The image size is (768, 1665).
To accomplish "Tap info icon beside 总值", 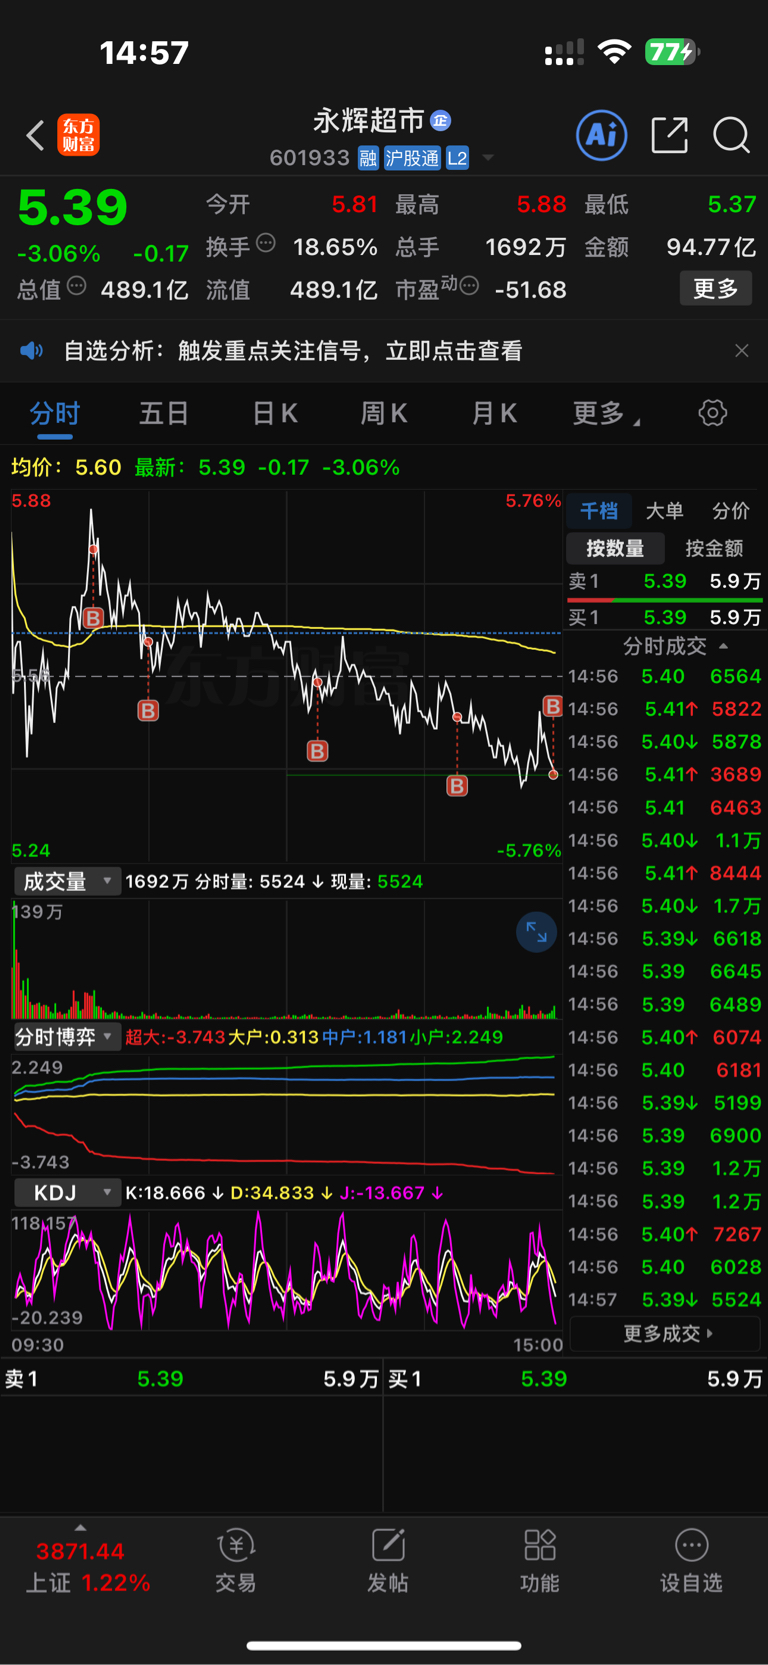I will [76, 287].
